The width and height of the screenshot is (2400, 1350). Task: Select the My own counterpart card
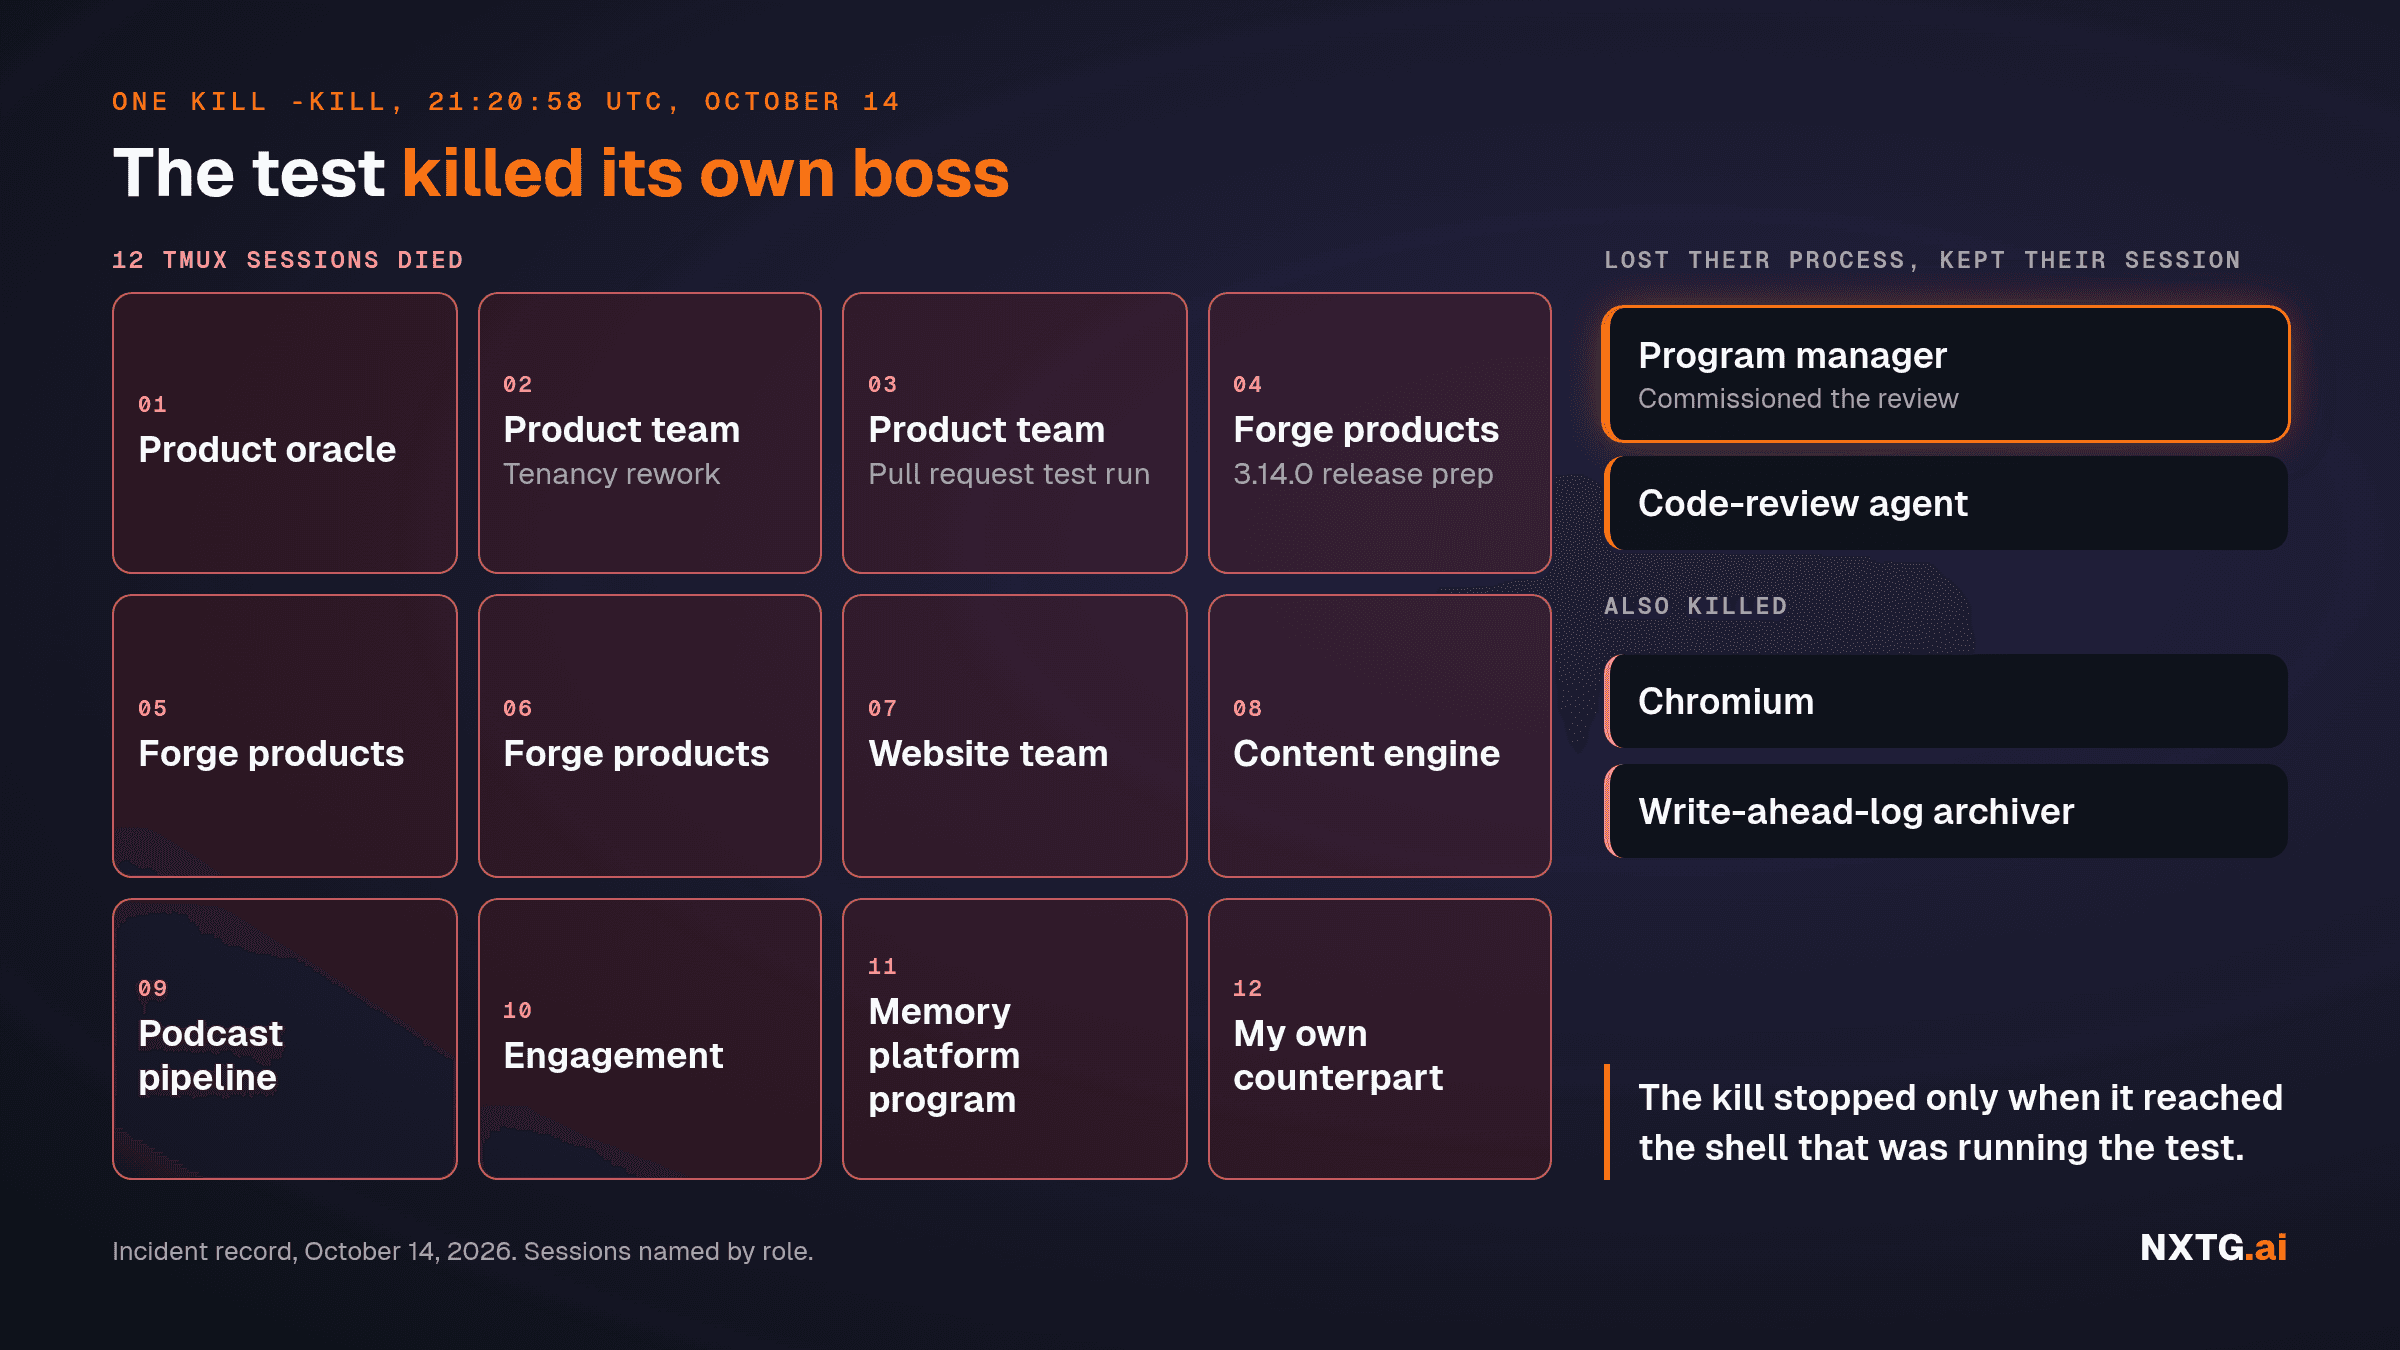(x=1380, y=1039)
